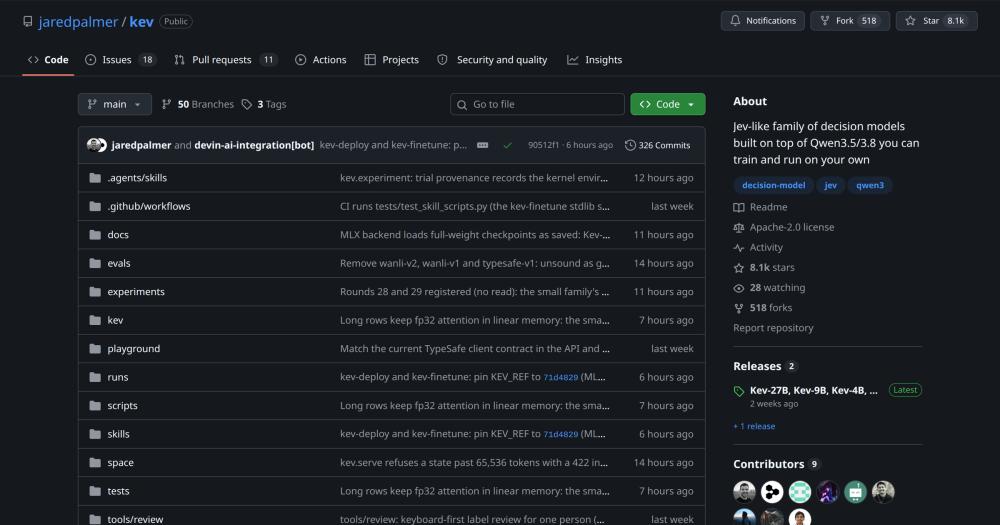Image resolution: width=1000 pixels, height=525 pixels.
Task: Click the decision-model topic tag
Action: (x=773, y=185)
